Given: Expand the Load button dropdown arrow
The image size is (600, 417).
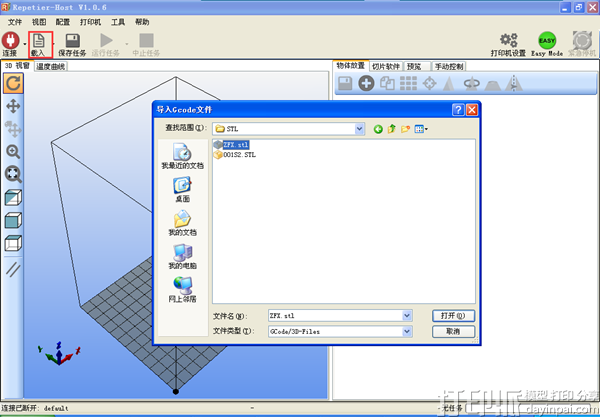Looking at the screenshot, I should pyautogui.click(x=54, y=43).
